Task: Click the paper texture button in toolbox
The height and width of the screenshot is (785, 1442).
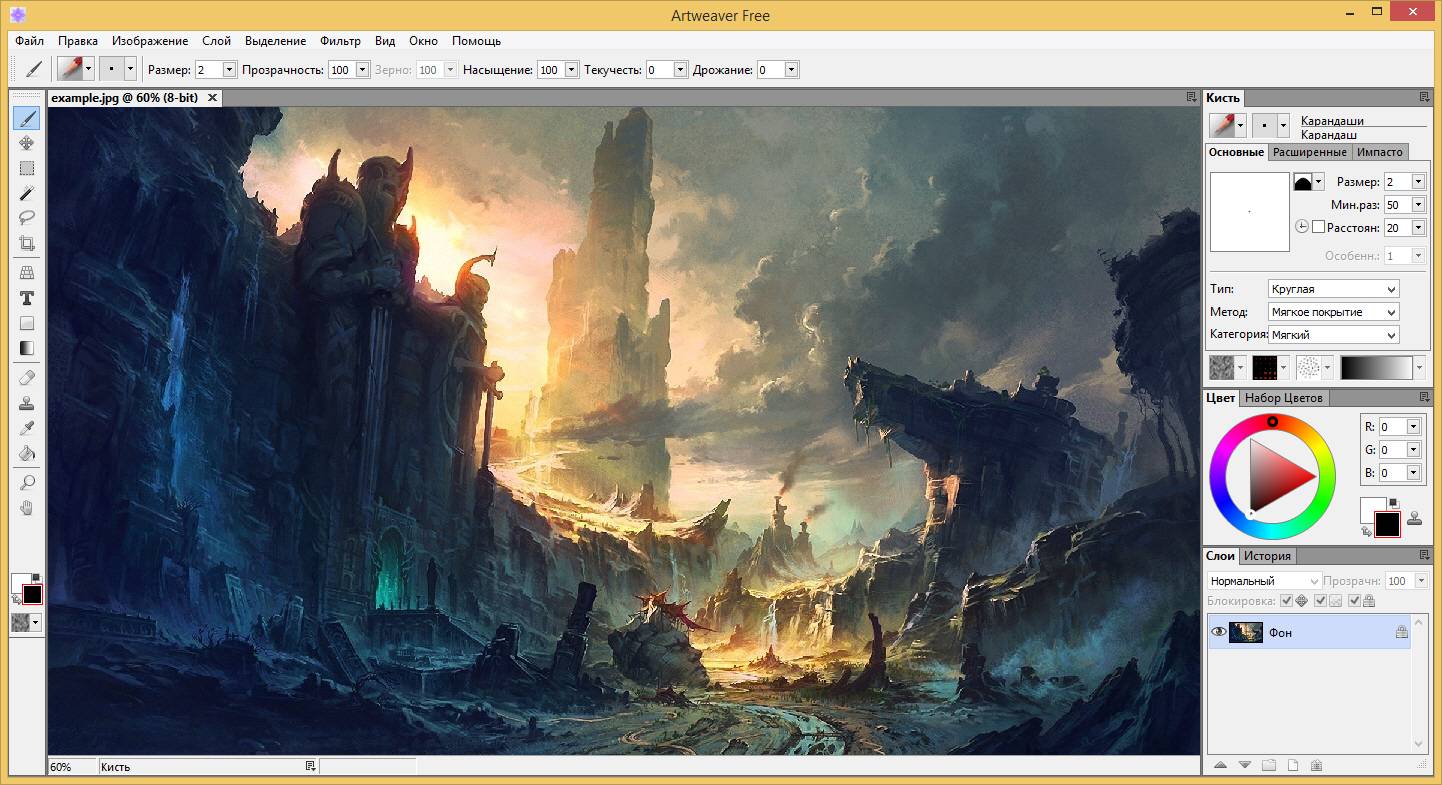Action: coord(26,622)
